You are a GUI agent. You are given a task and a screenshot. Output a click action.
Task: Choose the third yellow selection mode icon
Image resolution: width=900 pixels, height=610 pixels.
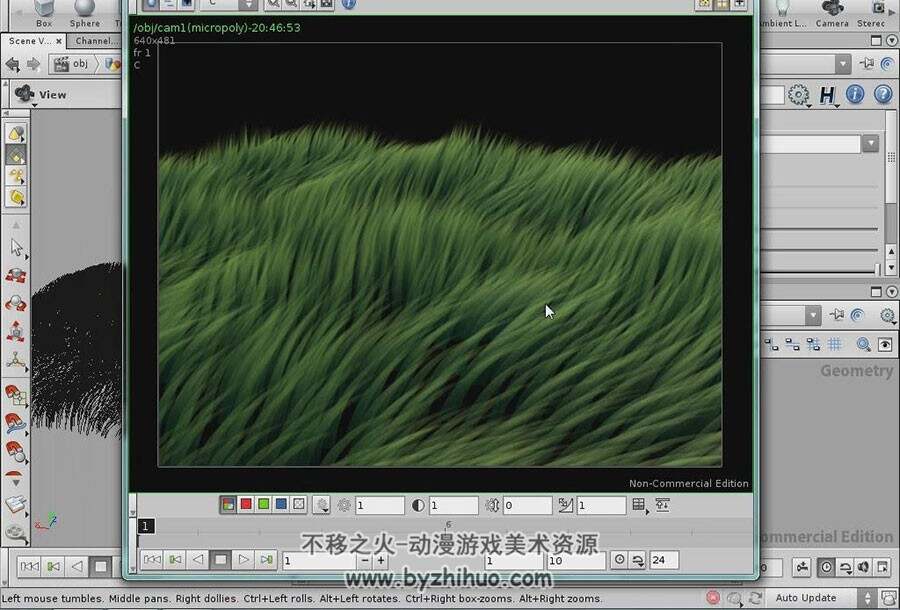click(16, 176)
